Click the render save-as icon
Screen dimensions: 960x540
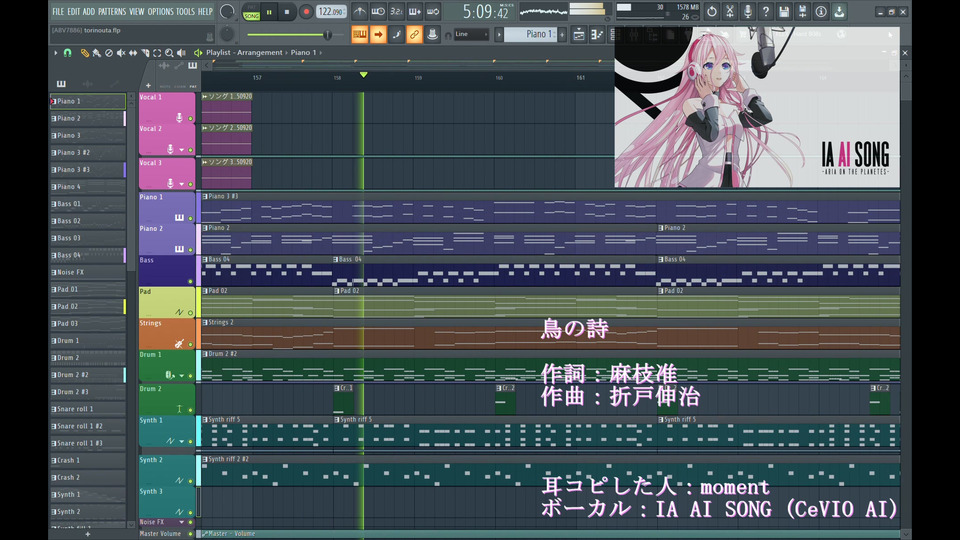pos(803,11)
